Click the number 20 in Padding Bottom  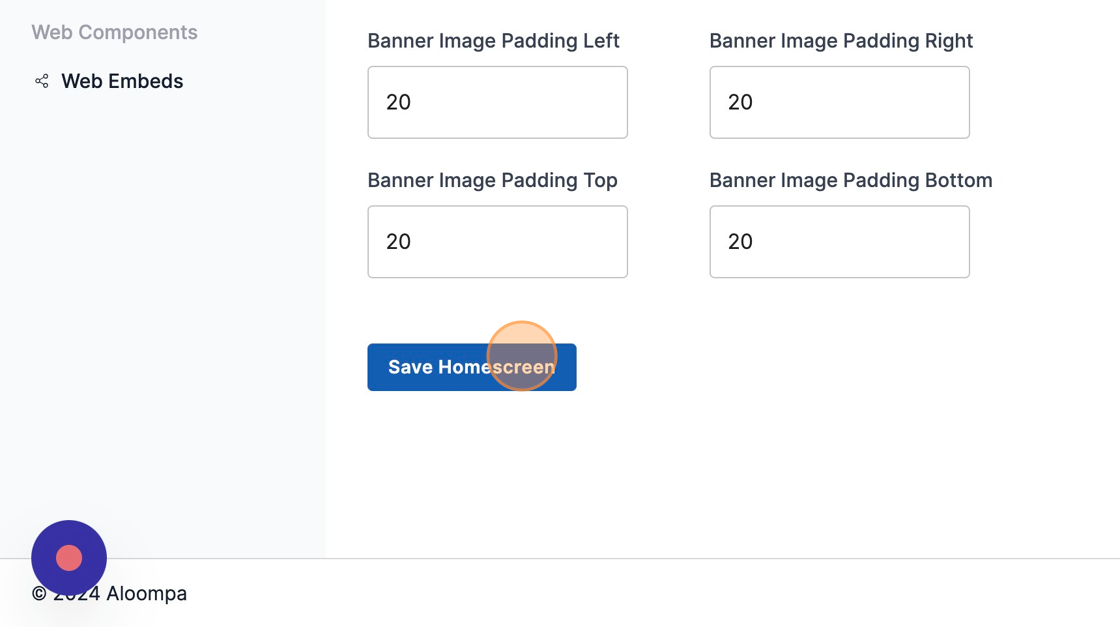click(740, 242)
